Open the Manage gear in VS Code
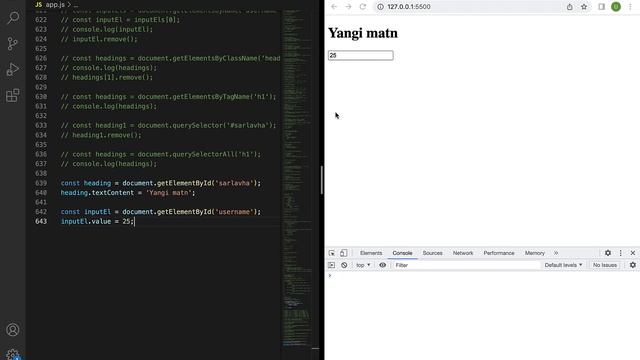 (x=13, y=354)
